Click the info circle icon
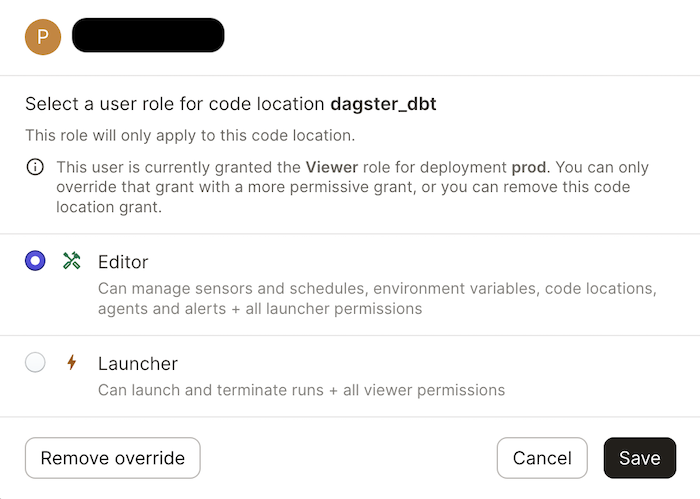700x499 pixels. click(x=35, y=167)
